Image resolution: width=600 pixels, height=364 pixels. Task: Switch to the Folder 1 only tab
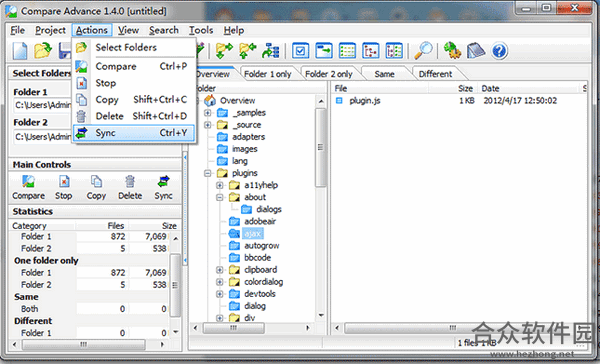pyautogui.click(x=267, y=74)
